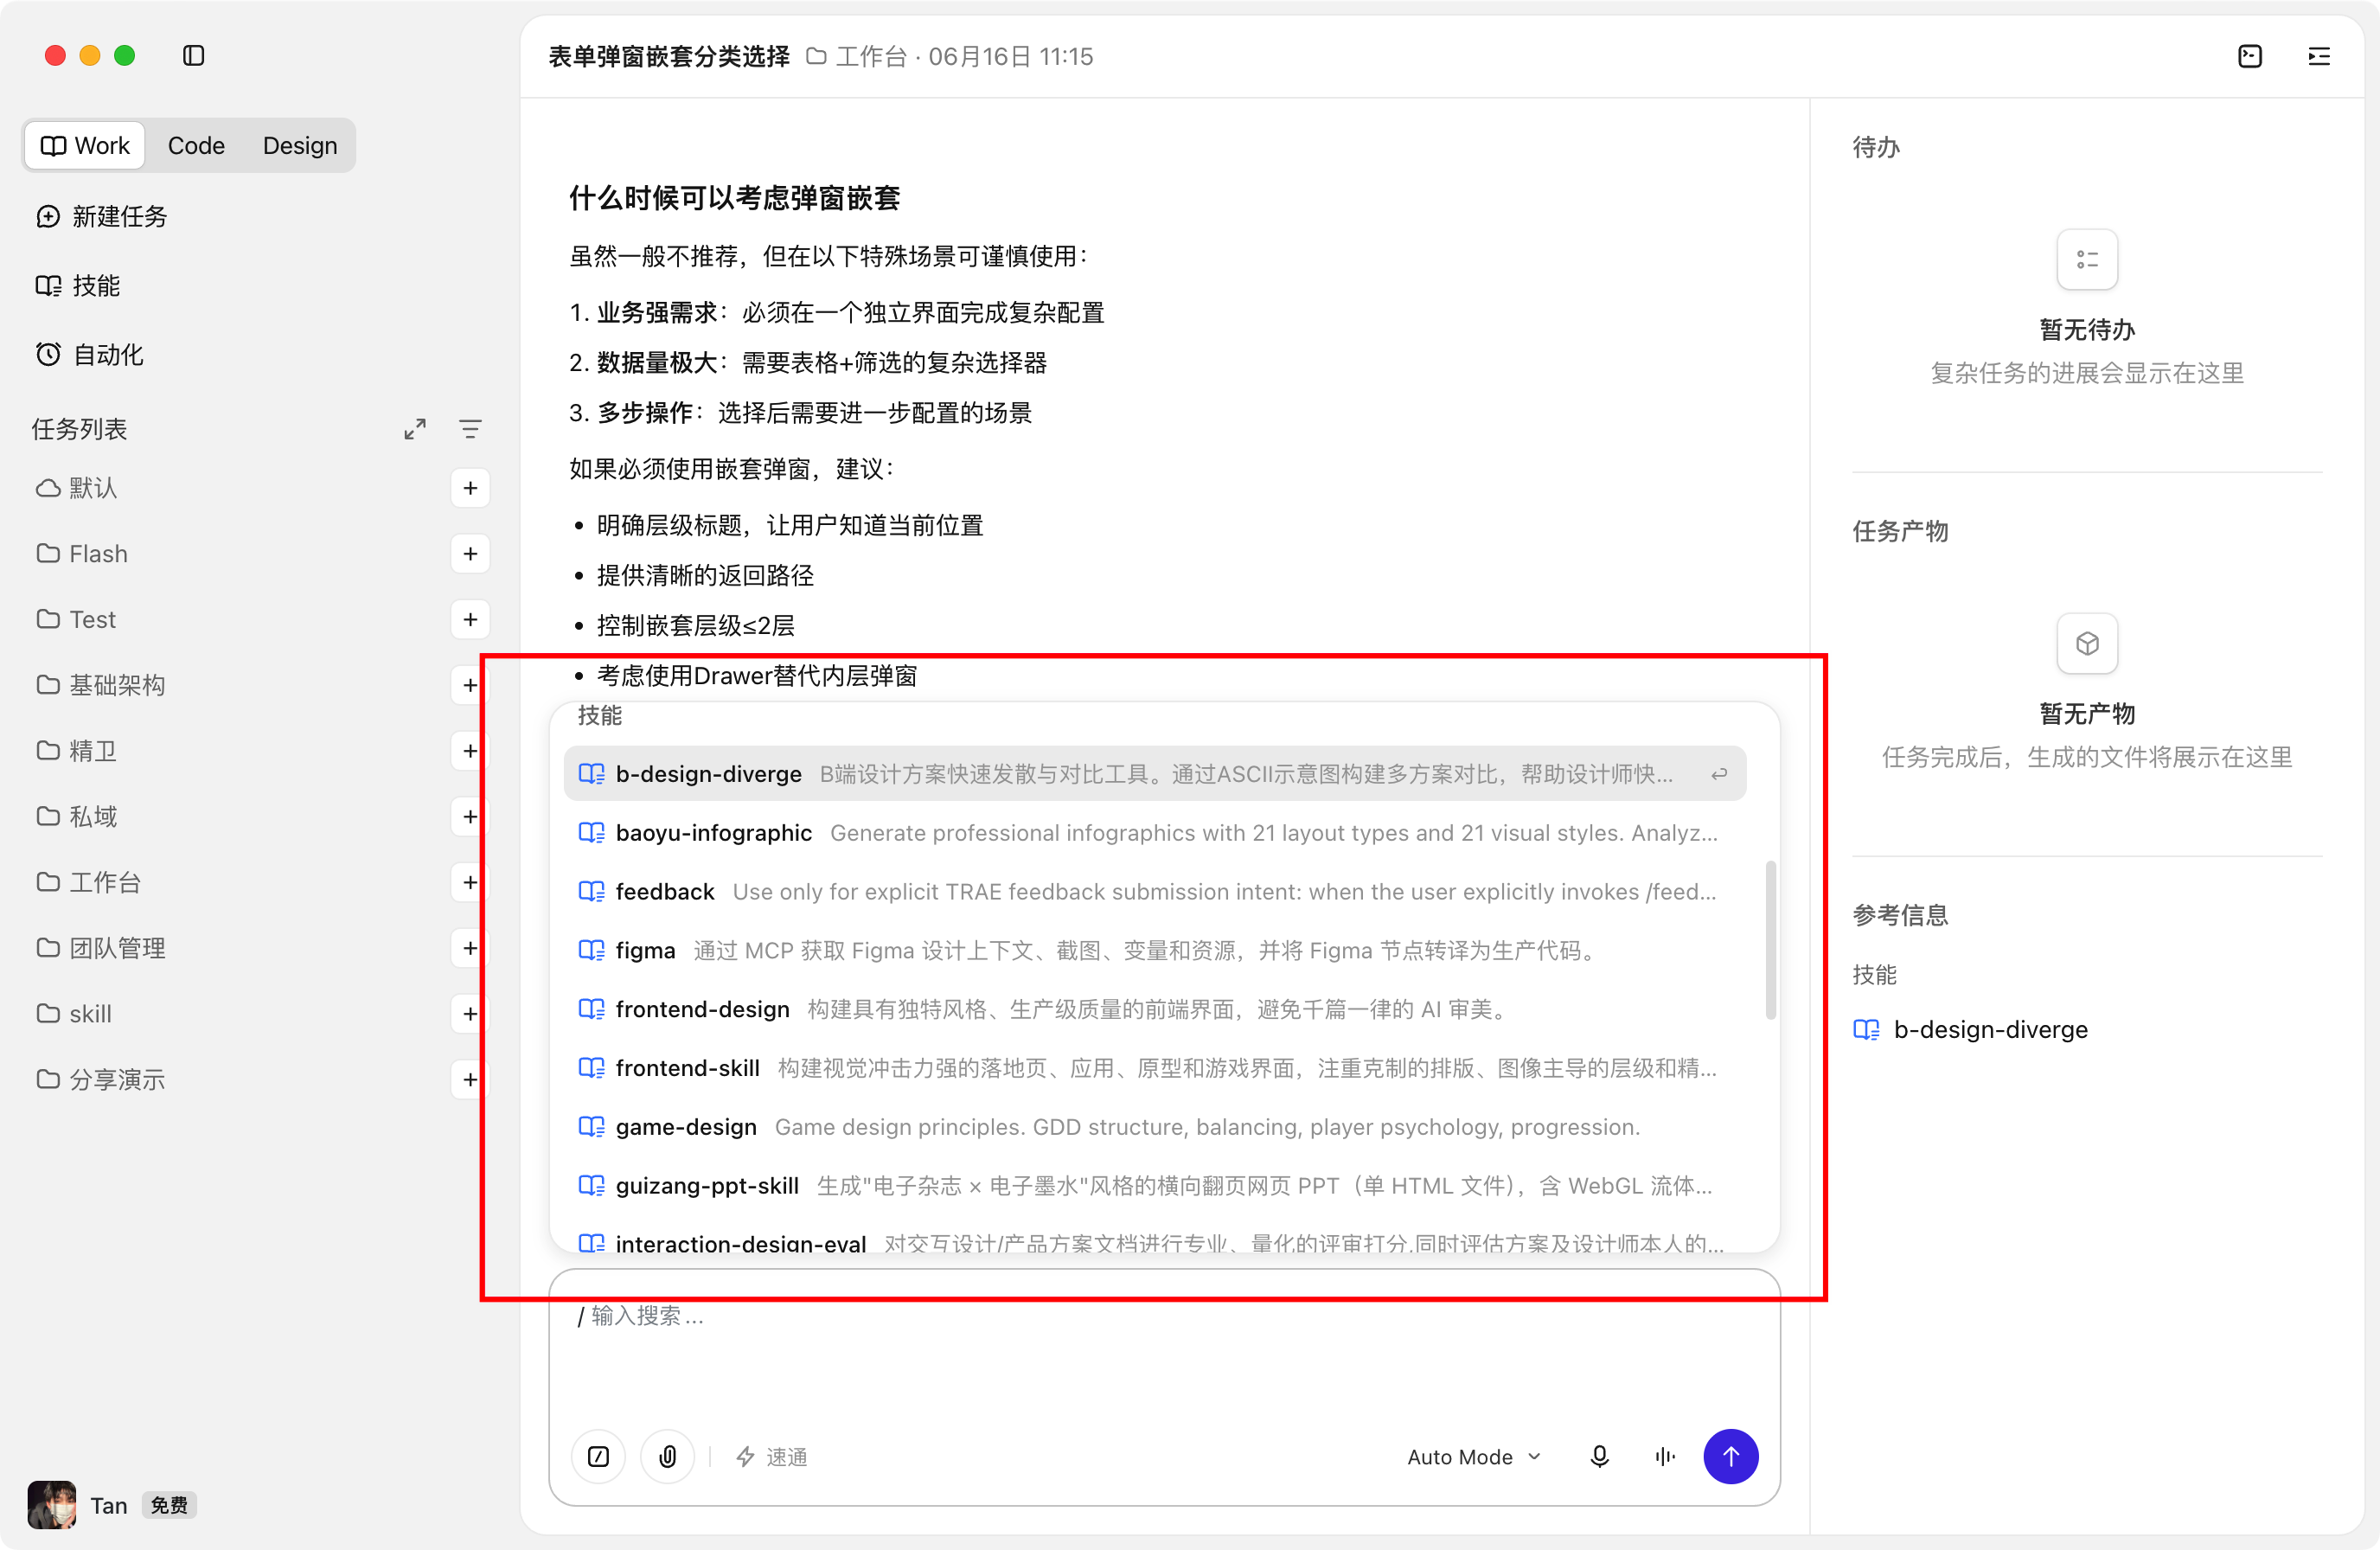Open the Flash folder
Image resolution: width=2380 pixels, height=1550 pixels.
tap(82, 554)
